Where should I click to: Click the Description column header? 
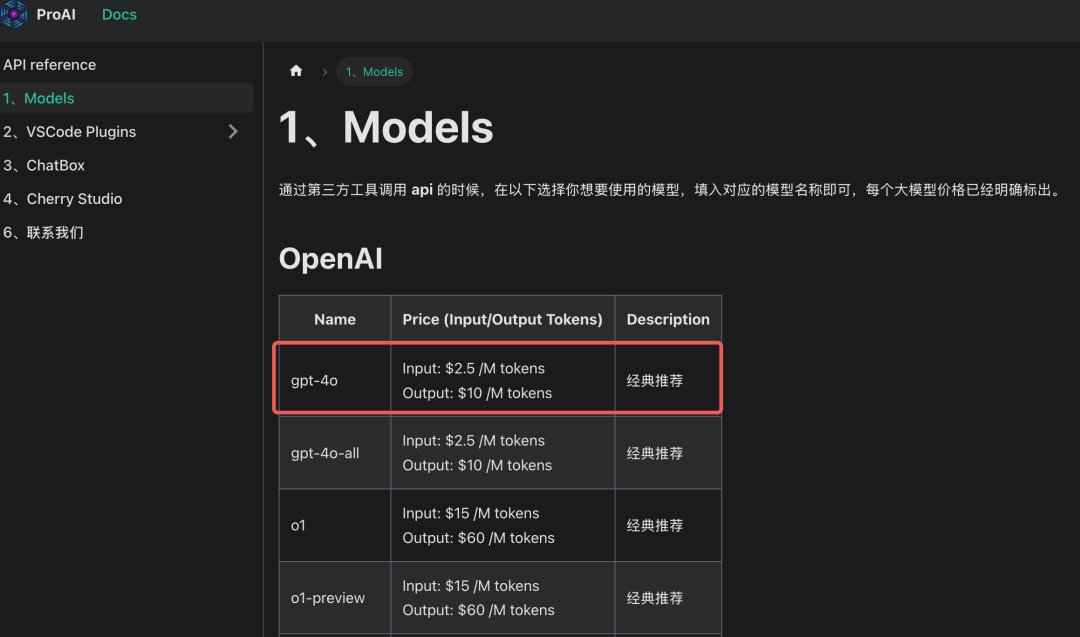(x=668, y=319)
